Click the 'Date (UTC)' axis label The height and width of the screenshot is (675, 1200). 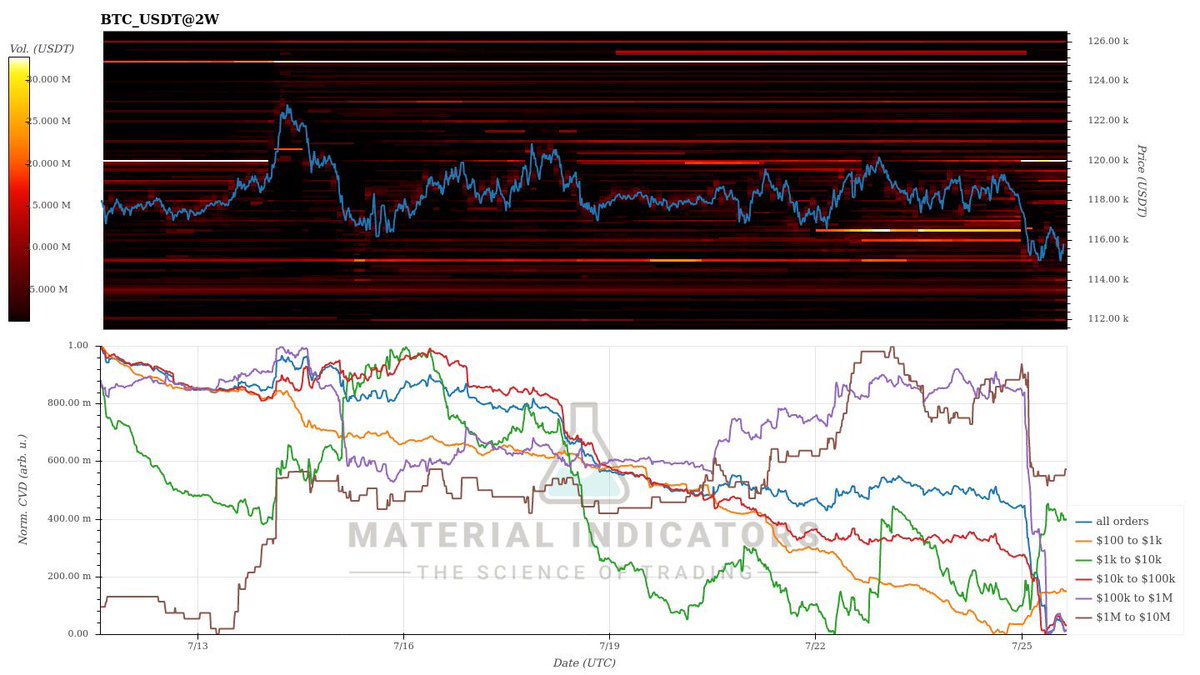(584, 663)
